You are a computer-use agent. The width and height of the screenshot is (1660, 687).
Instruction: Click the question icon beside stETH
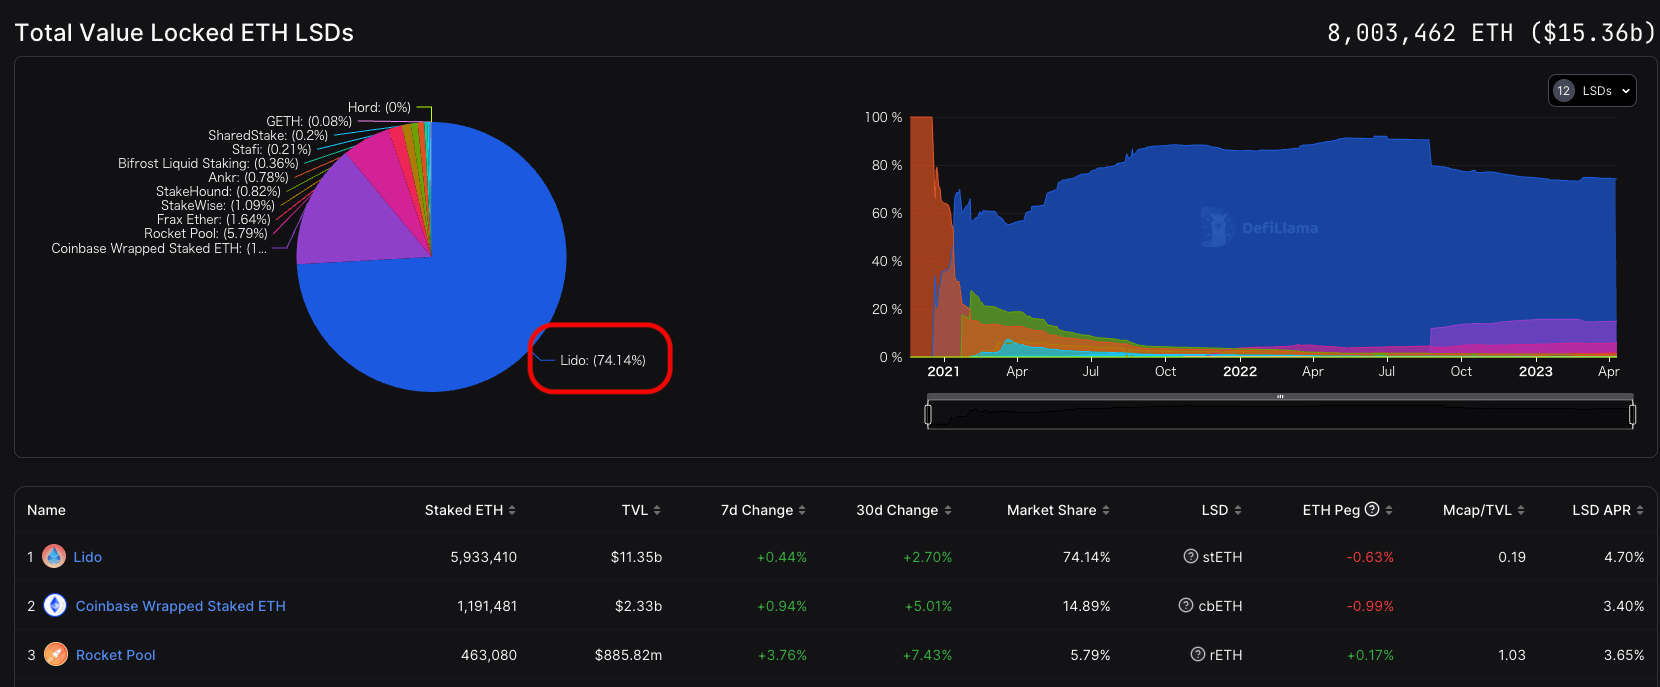[x=1190, y=556]
